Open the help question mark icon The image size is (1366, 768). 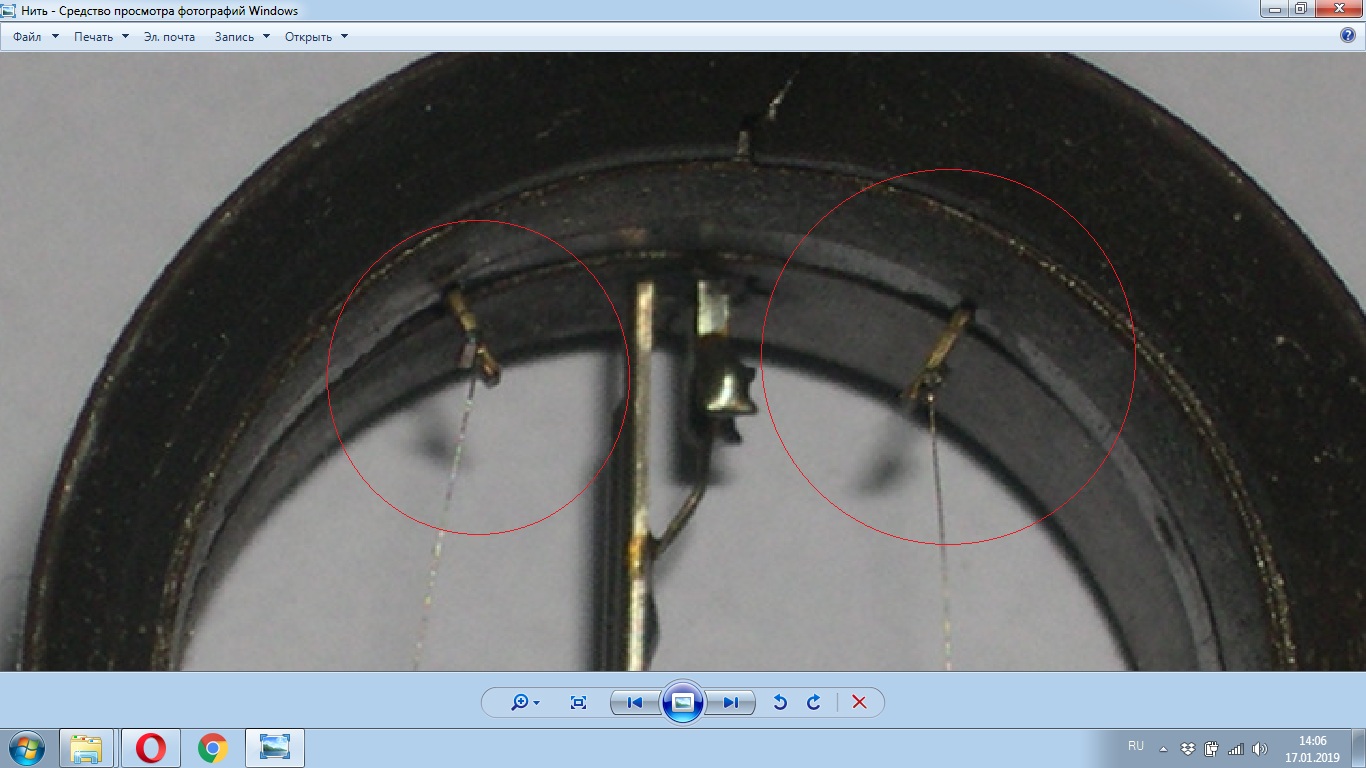point(1348,36)
